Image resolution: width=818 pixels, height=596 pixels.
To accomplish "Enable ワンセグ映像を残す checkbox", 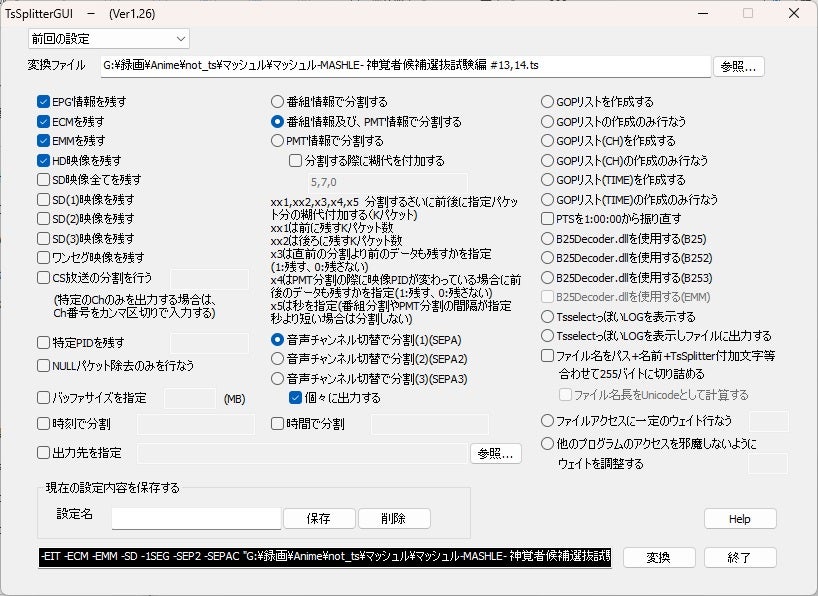I will [44, 258].
